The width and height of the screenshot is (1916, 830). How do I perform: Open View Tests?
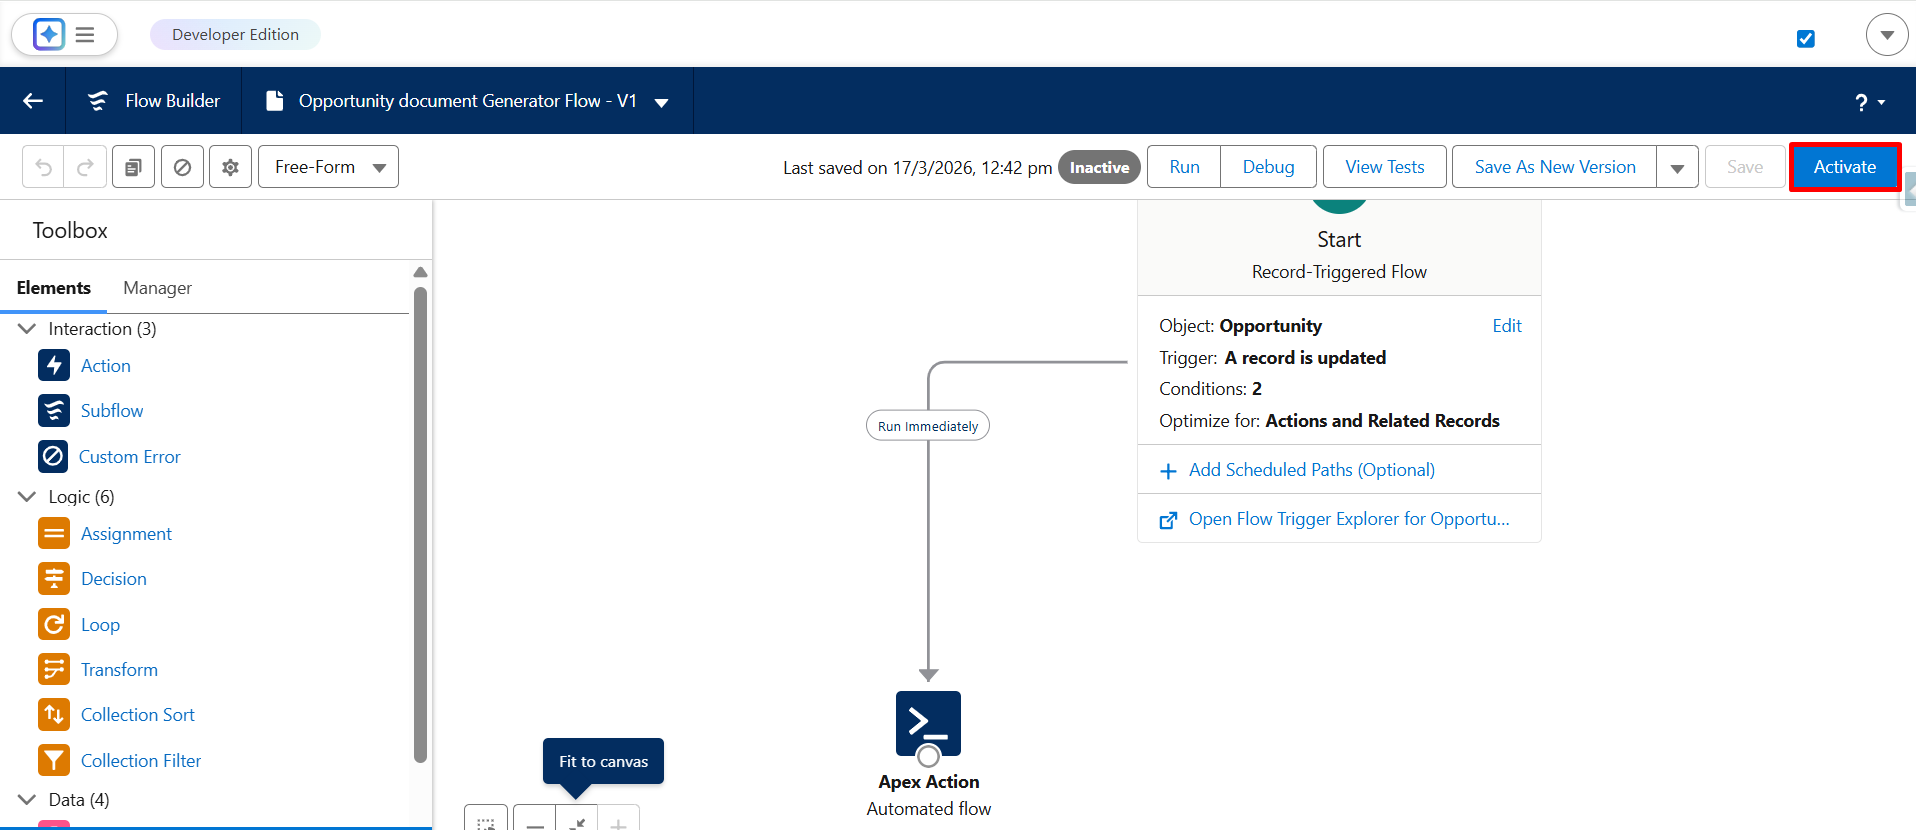pyautogui.click(x=1384, y=167)
